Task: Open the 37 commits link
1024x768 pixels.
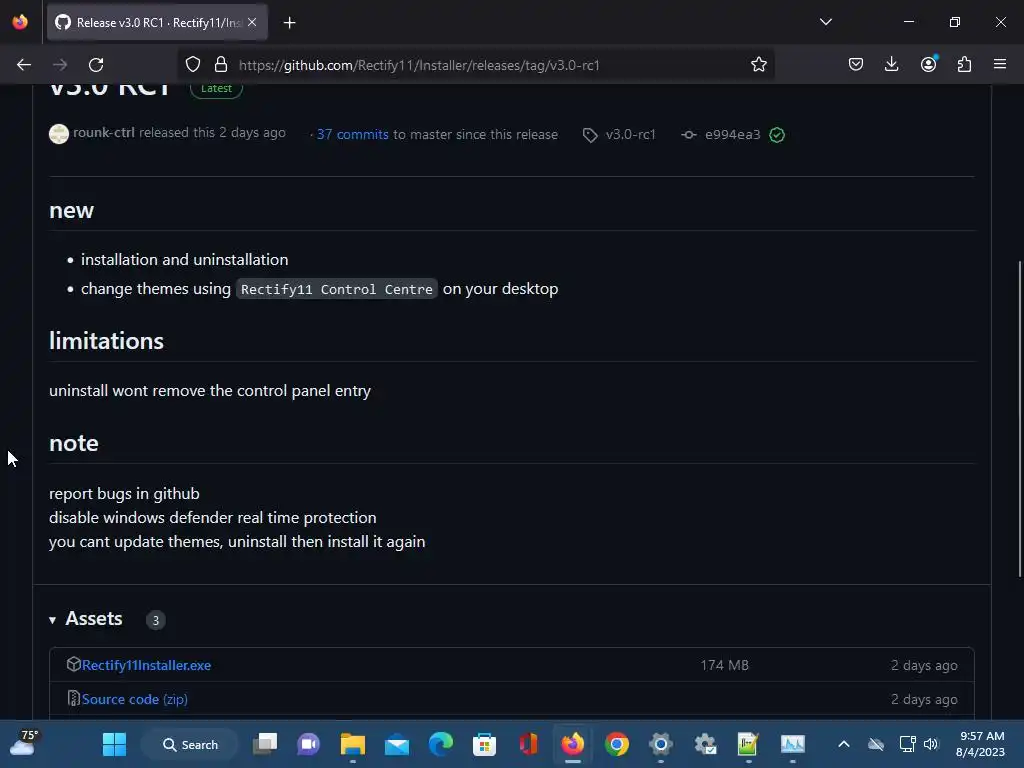Action: pos(353,135)
